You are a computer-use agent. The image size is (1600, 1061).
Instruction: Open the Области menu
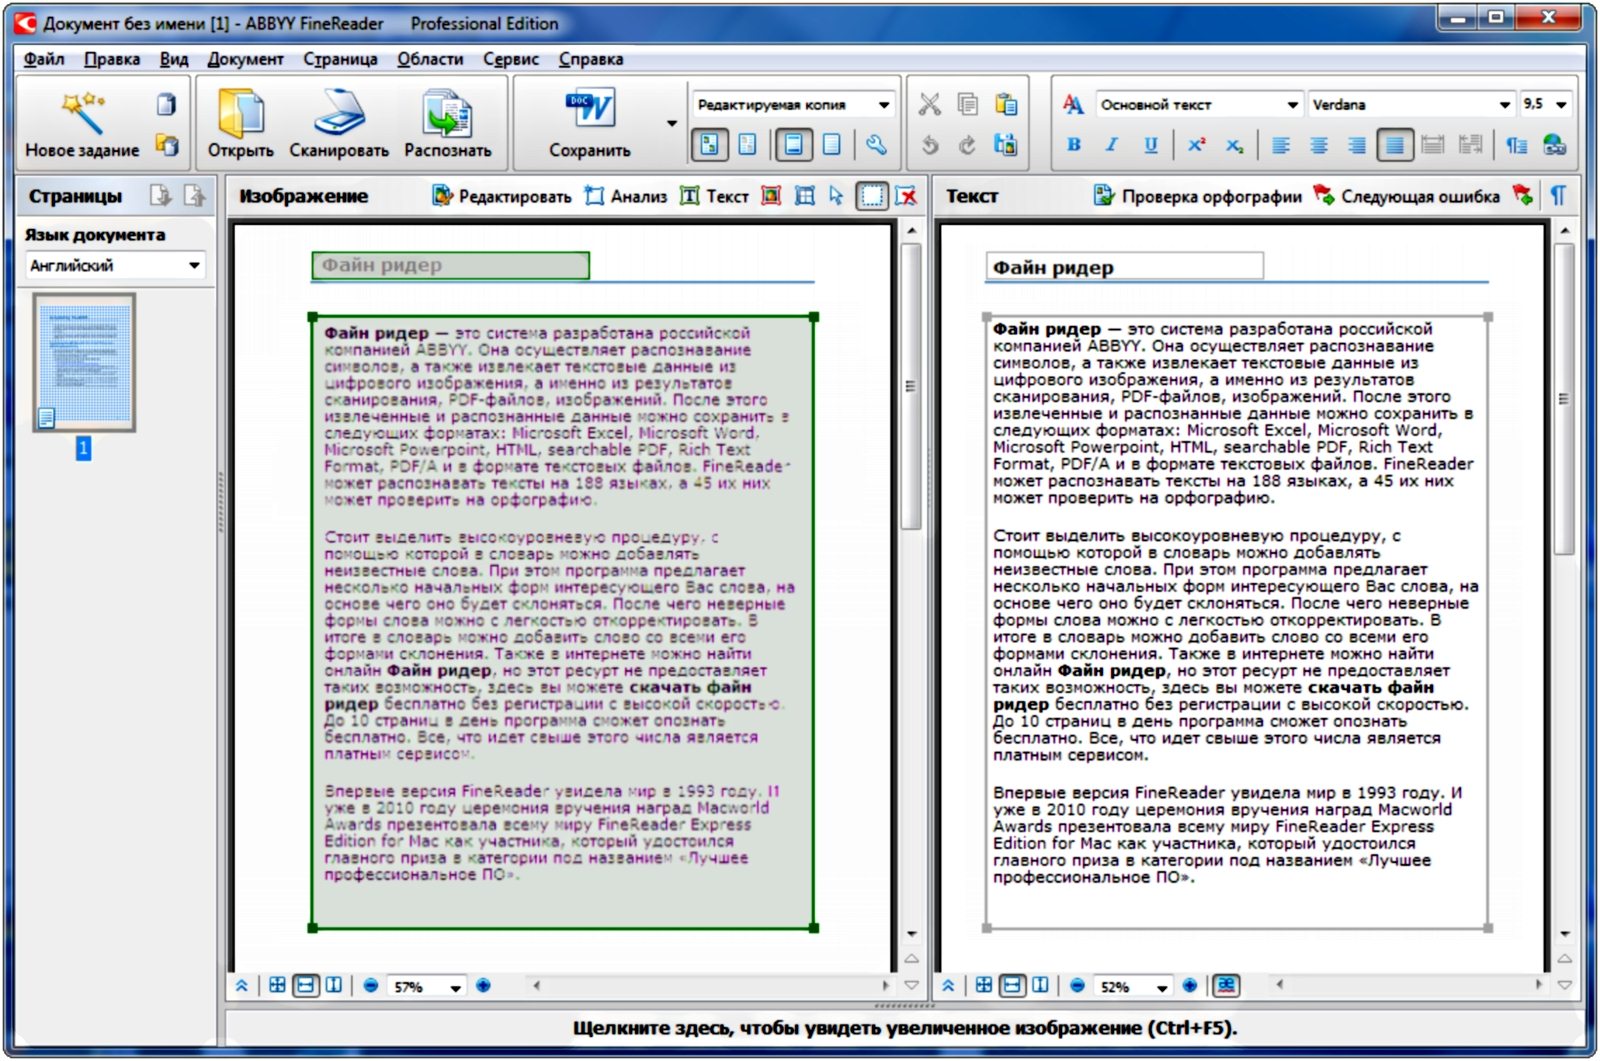pos(430,59)
